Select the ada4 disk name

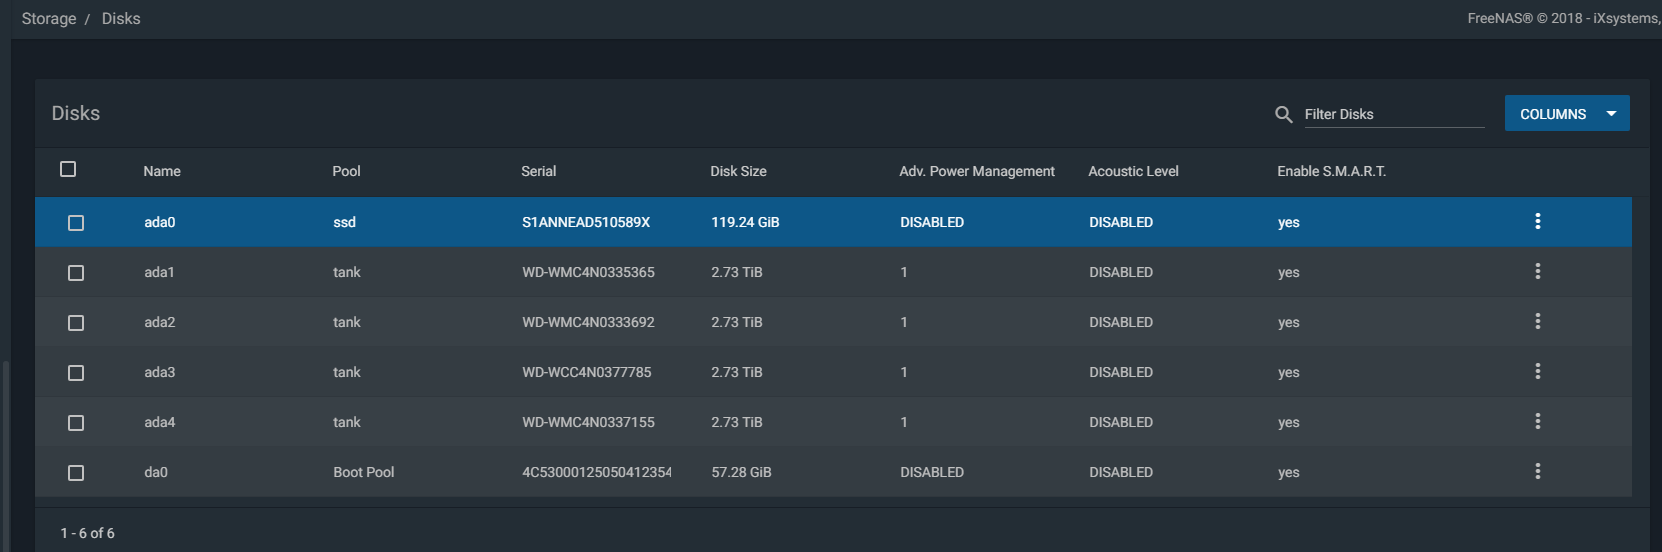tap(160, 422)
